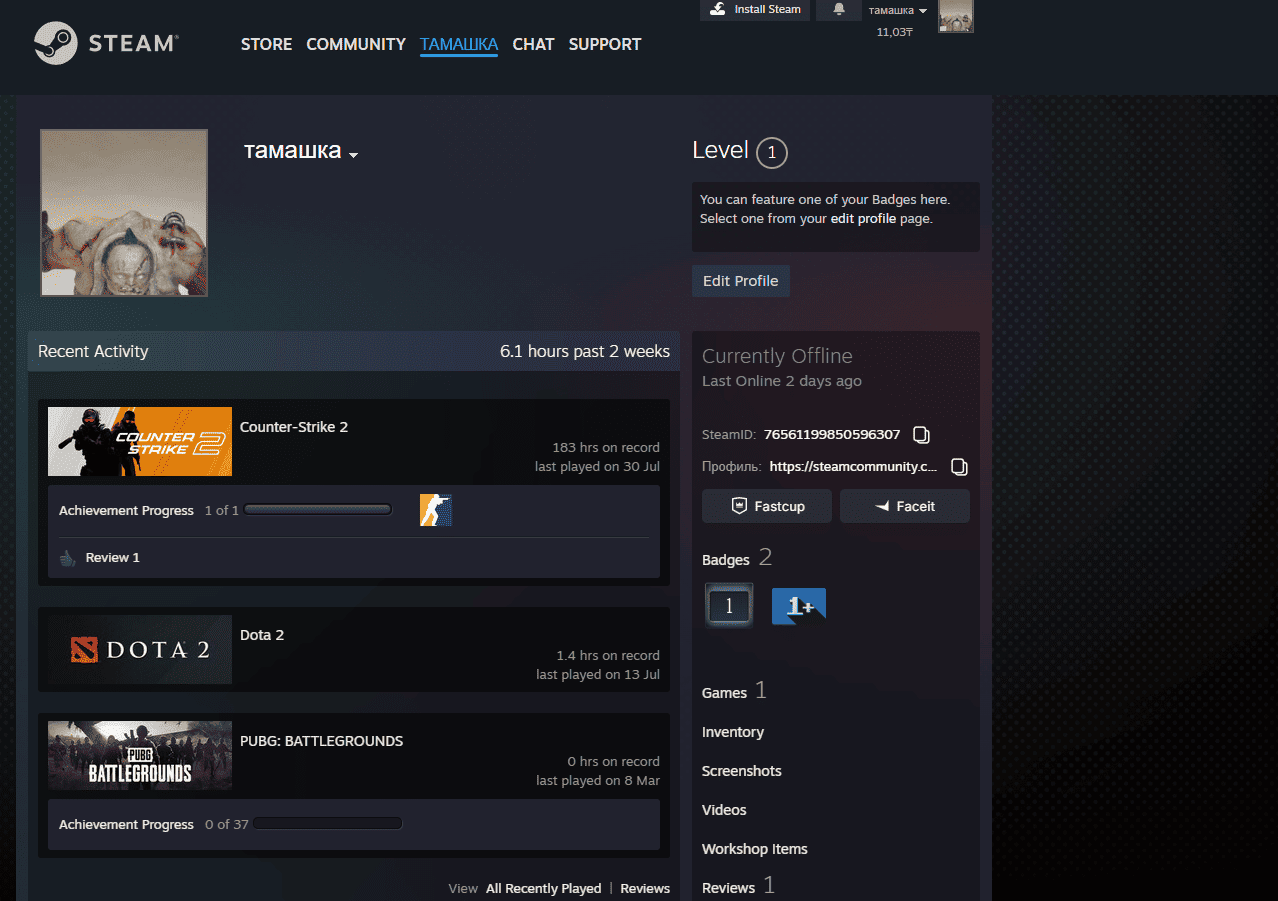Follow the edit profile page link
Screen dimensions: 1278x901
point(863,218)
